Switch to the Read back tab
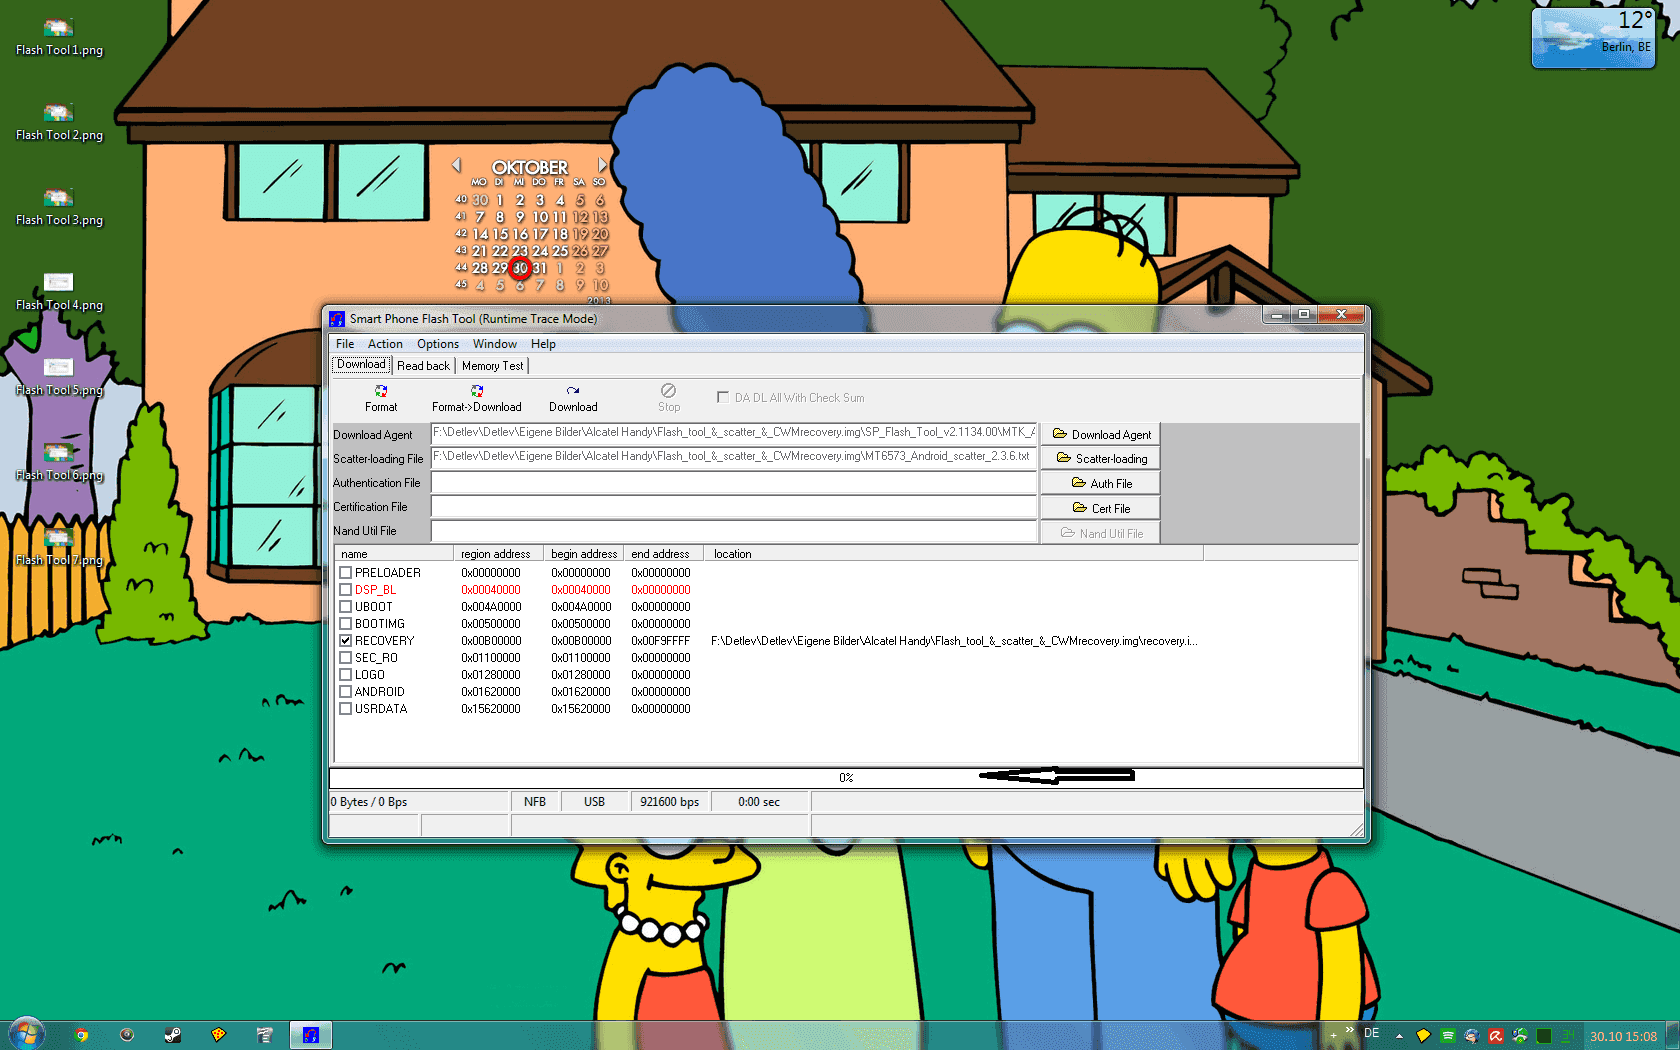Screen dimensions: 1680x1050 [423, 366]
